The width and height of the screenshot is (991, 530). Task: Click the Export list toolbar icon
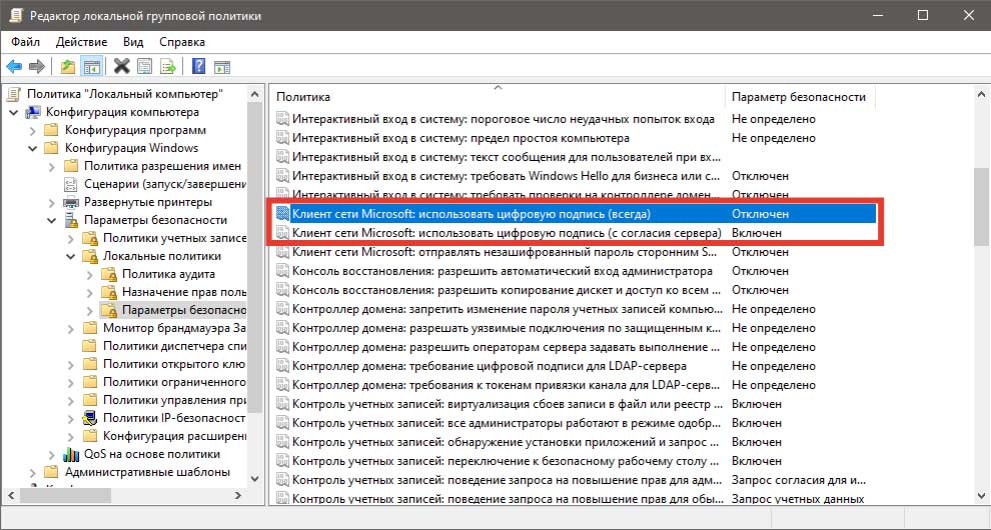point(169,67)
